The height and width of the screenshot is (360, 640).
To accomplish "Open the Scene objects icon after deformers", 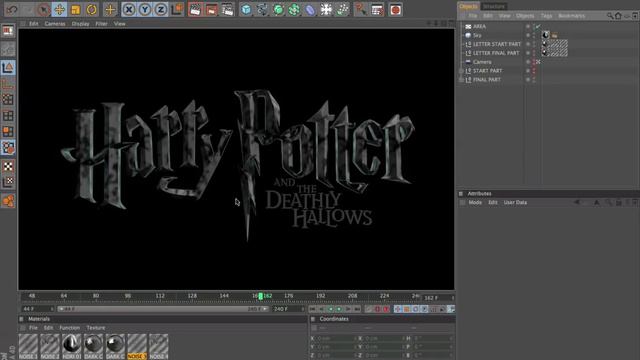I will 326,9.
